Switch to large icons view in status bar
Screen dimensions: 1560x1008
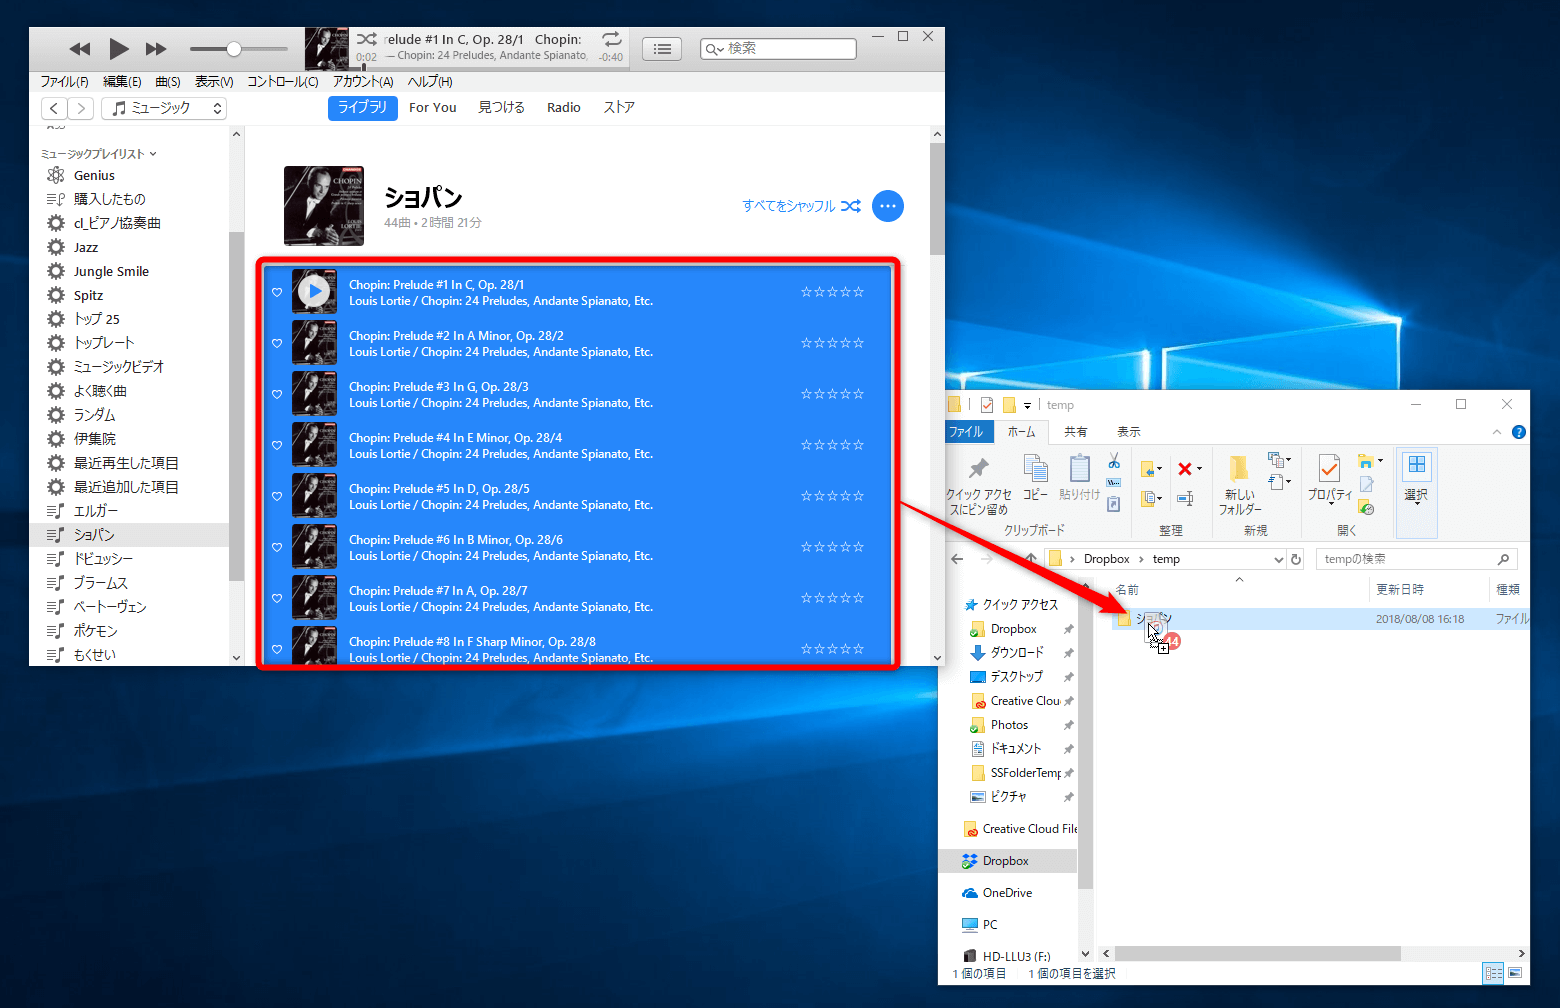(x=1516, y=973)
